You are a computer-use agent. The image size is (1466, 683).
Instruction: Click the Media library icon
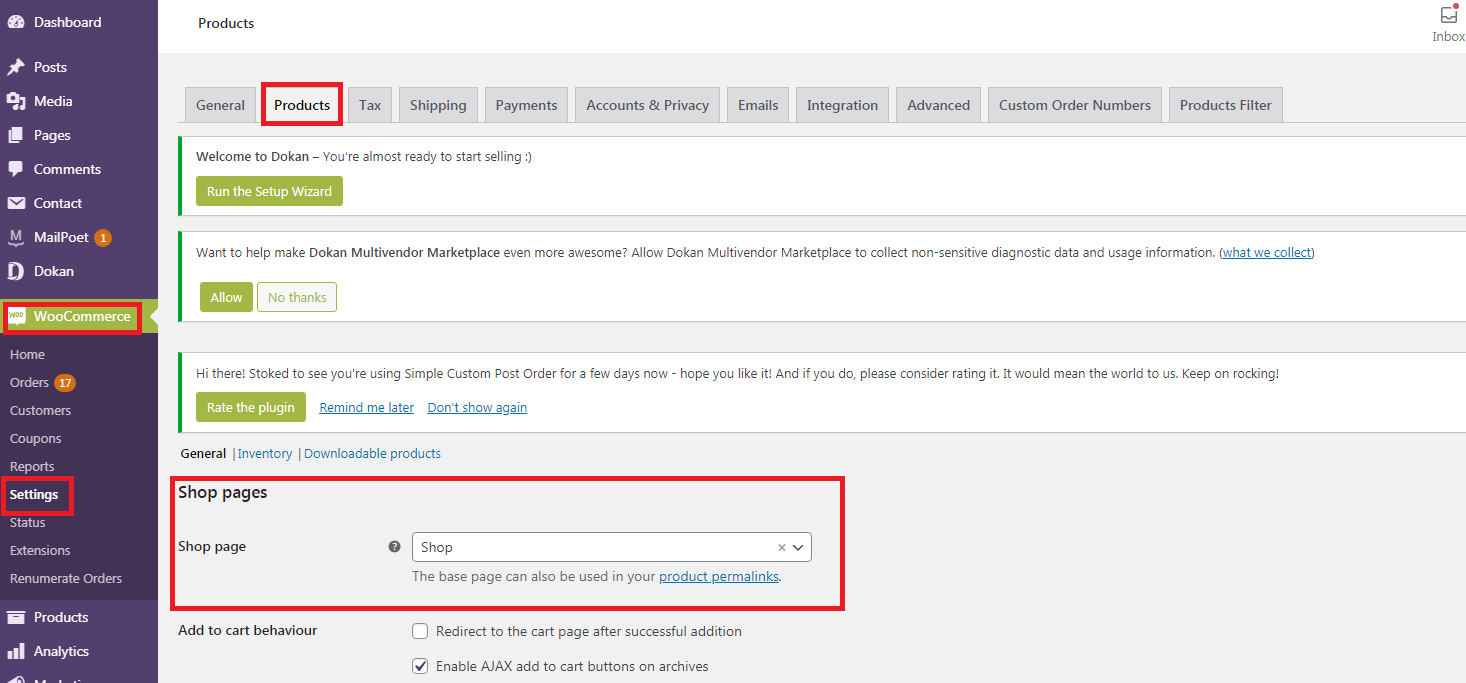pos(16,101)
